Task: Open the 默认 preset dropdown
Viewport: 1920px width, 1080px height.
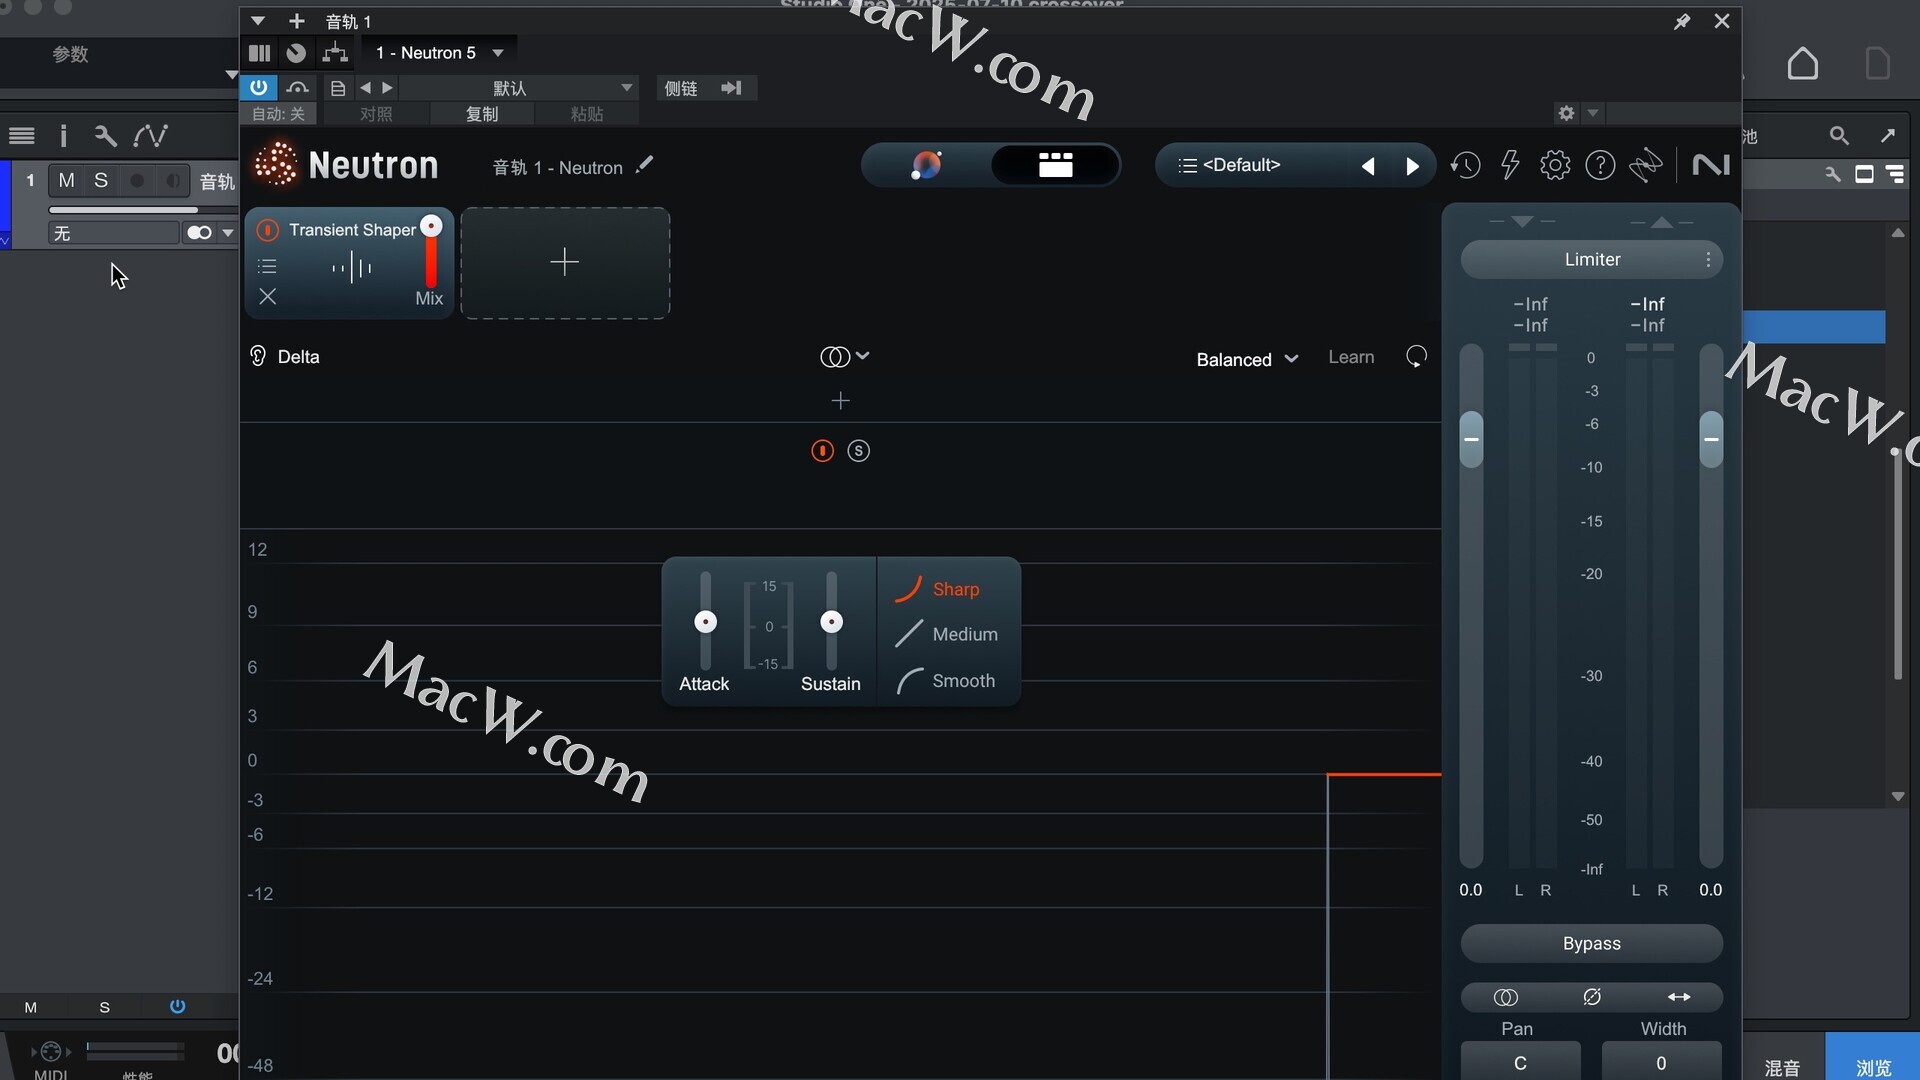Action: click(x=520, y=88)
